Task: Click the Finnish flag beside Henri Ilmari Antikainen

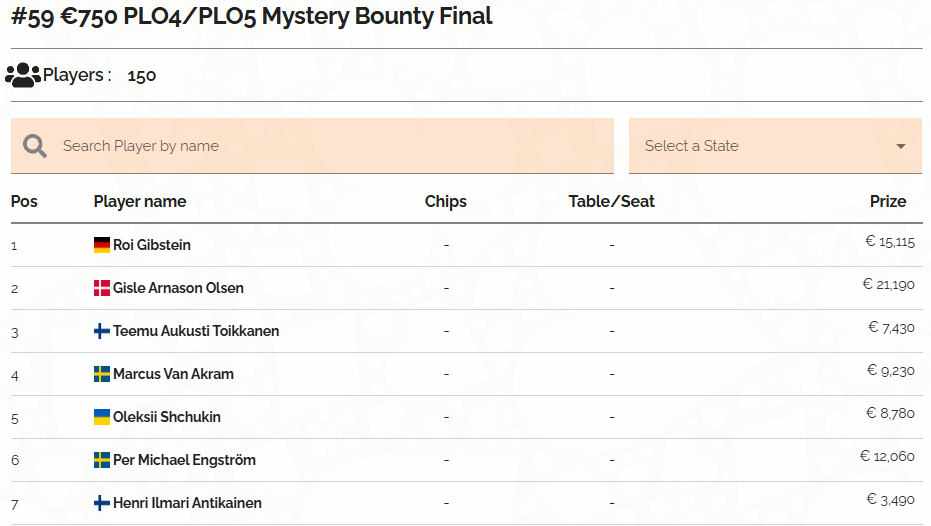Action: 102,503
